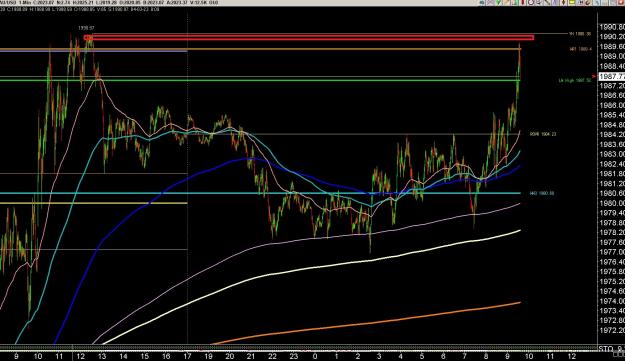The image size is (625, 361).
Task: Click the green checkmark toolbar icon
Action: coord(499,2)
